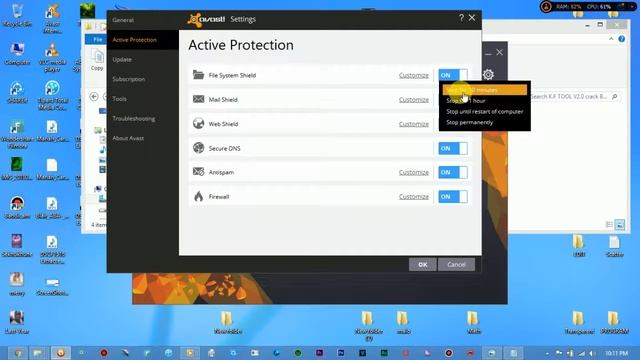Click the Mail Shield envelope icon
640x360 pixels.
[198, 99]
